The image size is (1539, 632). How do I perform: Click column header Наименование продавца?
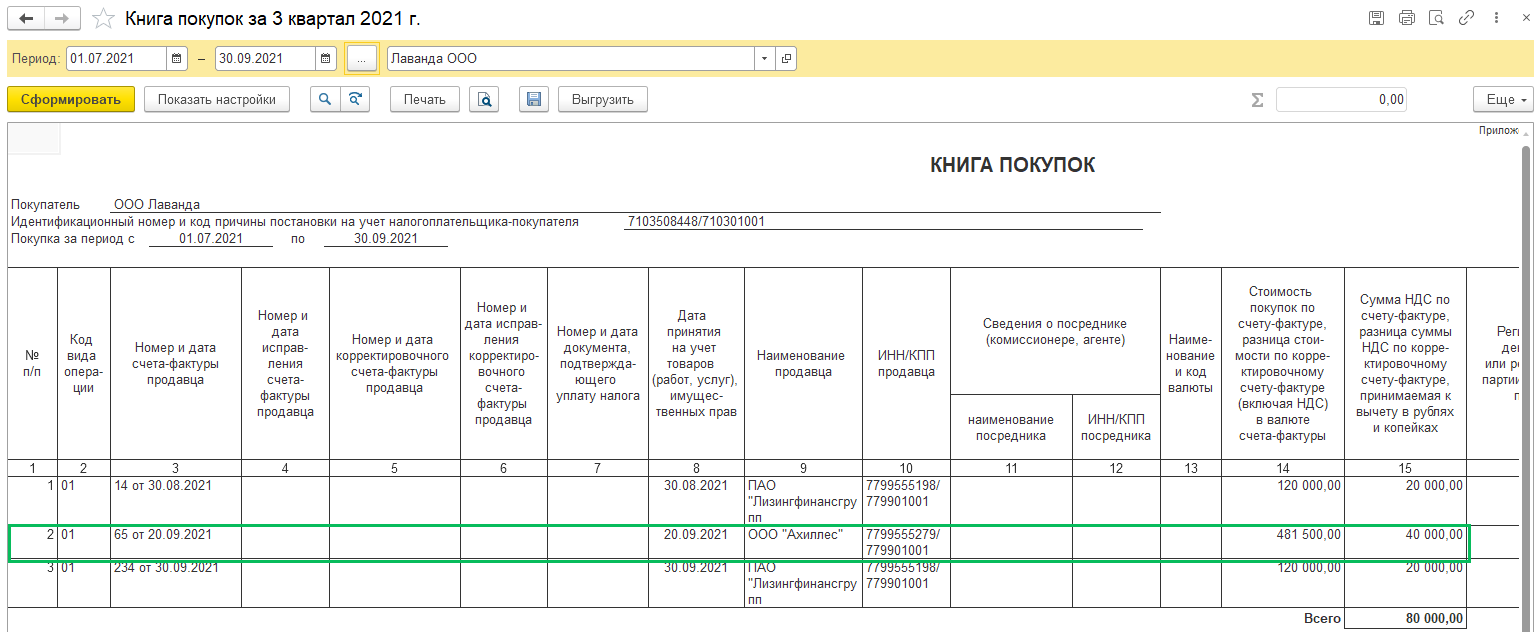tap(803, 364)
